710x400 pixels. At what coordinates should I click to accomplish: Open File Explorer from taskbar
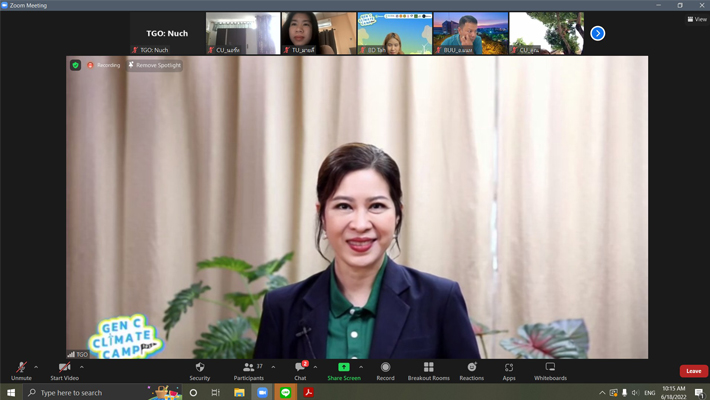[239, 392]
